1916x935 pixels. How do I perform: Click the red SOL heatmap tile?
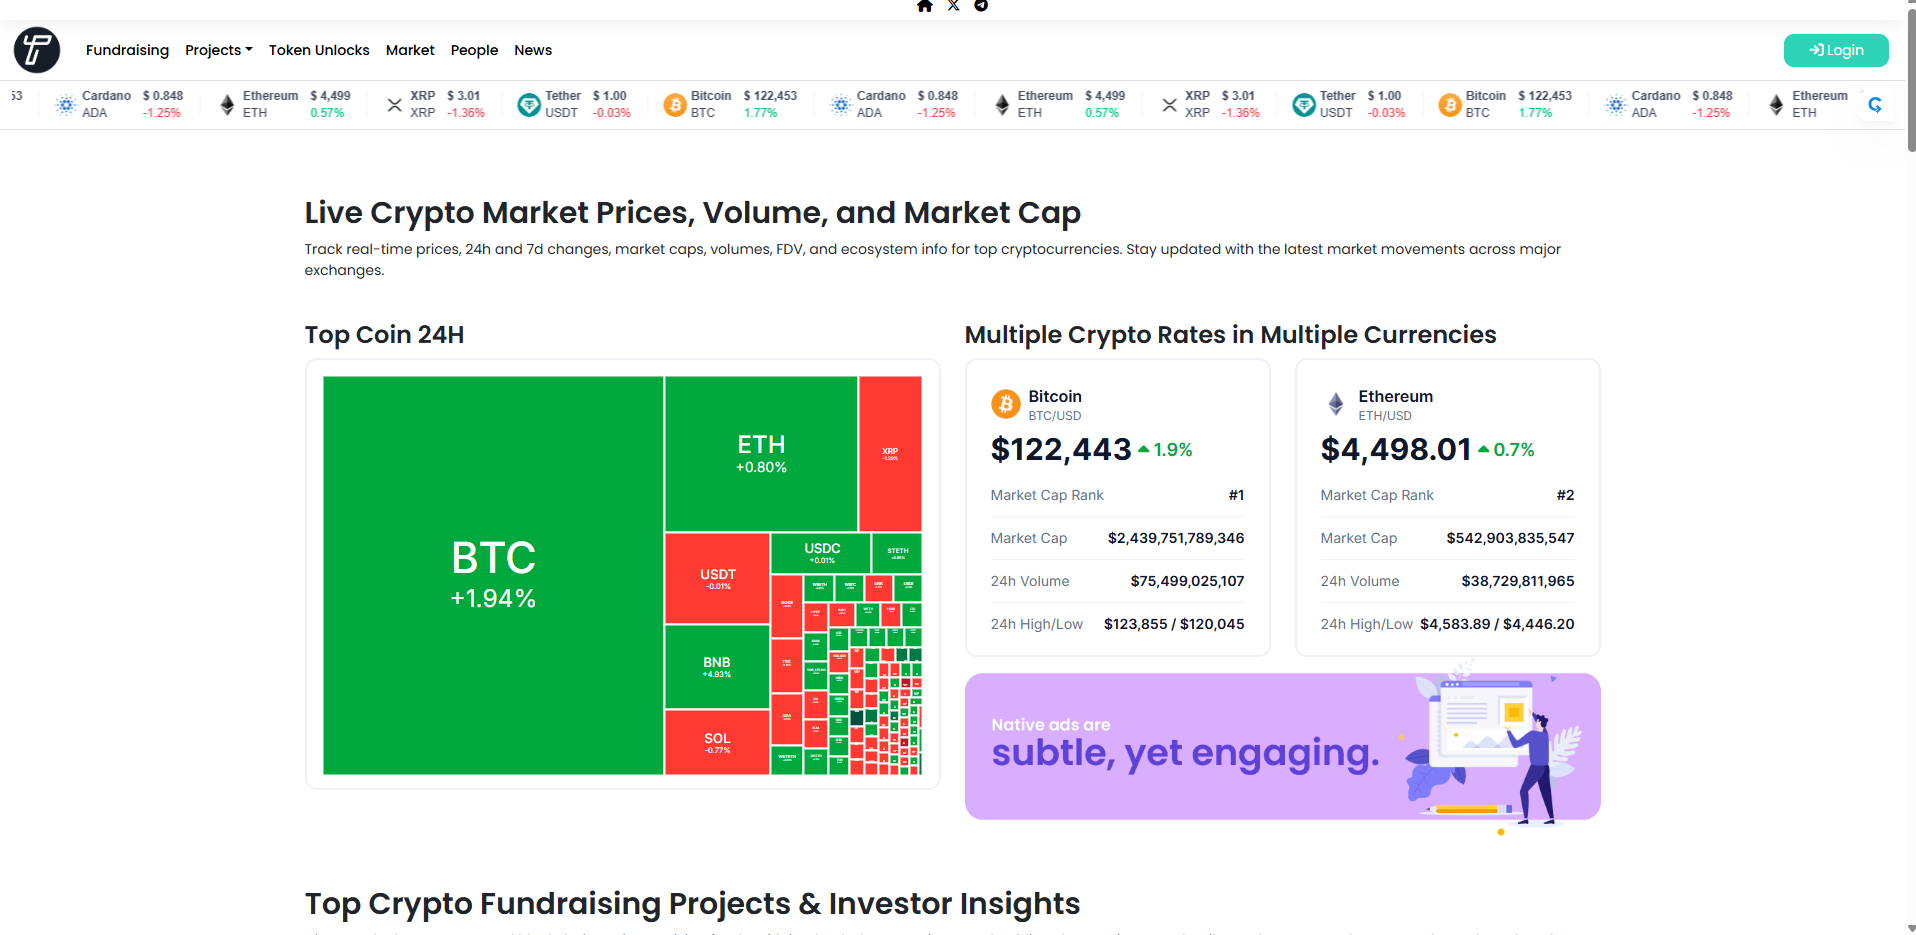[717, 742]
